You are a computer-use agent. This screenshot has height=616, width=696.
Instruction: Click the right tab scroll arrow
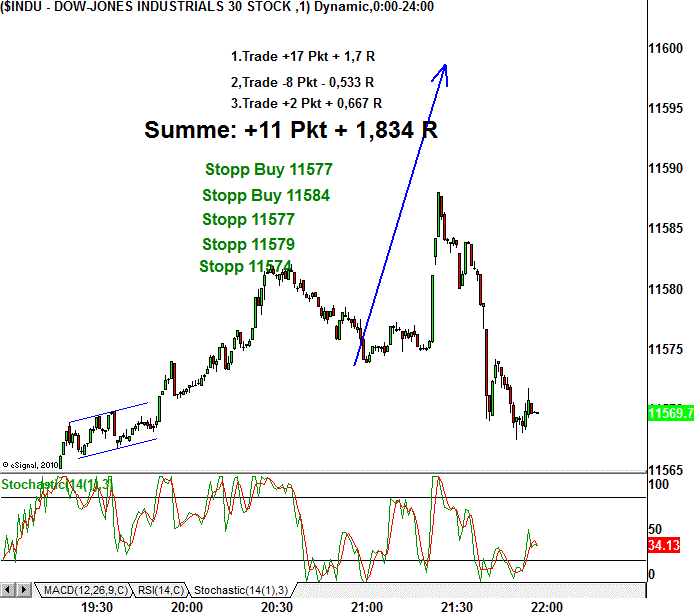click(x=25, y=591)
